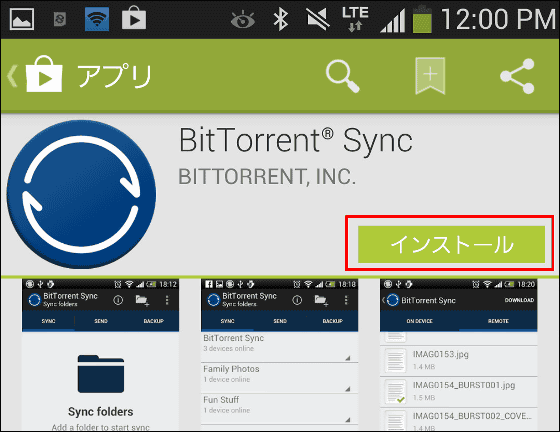Viewport: 560px width, 432px height.
Task: Open BITTORRENT, INC. developer link
Action: click(x=267, y=176)
